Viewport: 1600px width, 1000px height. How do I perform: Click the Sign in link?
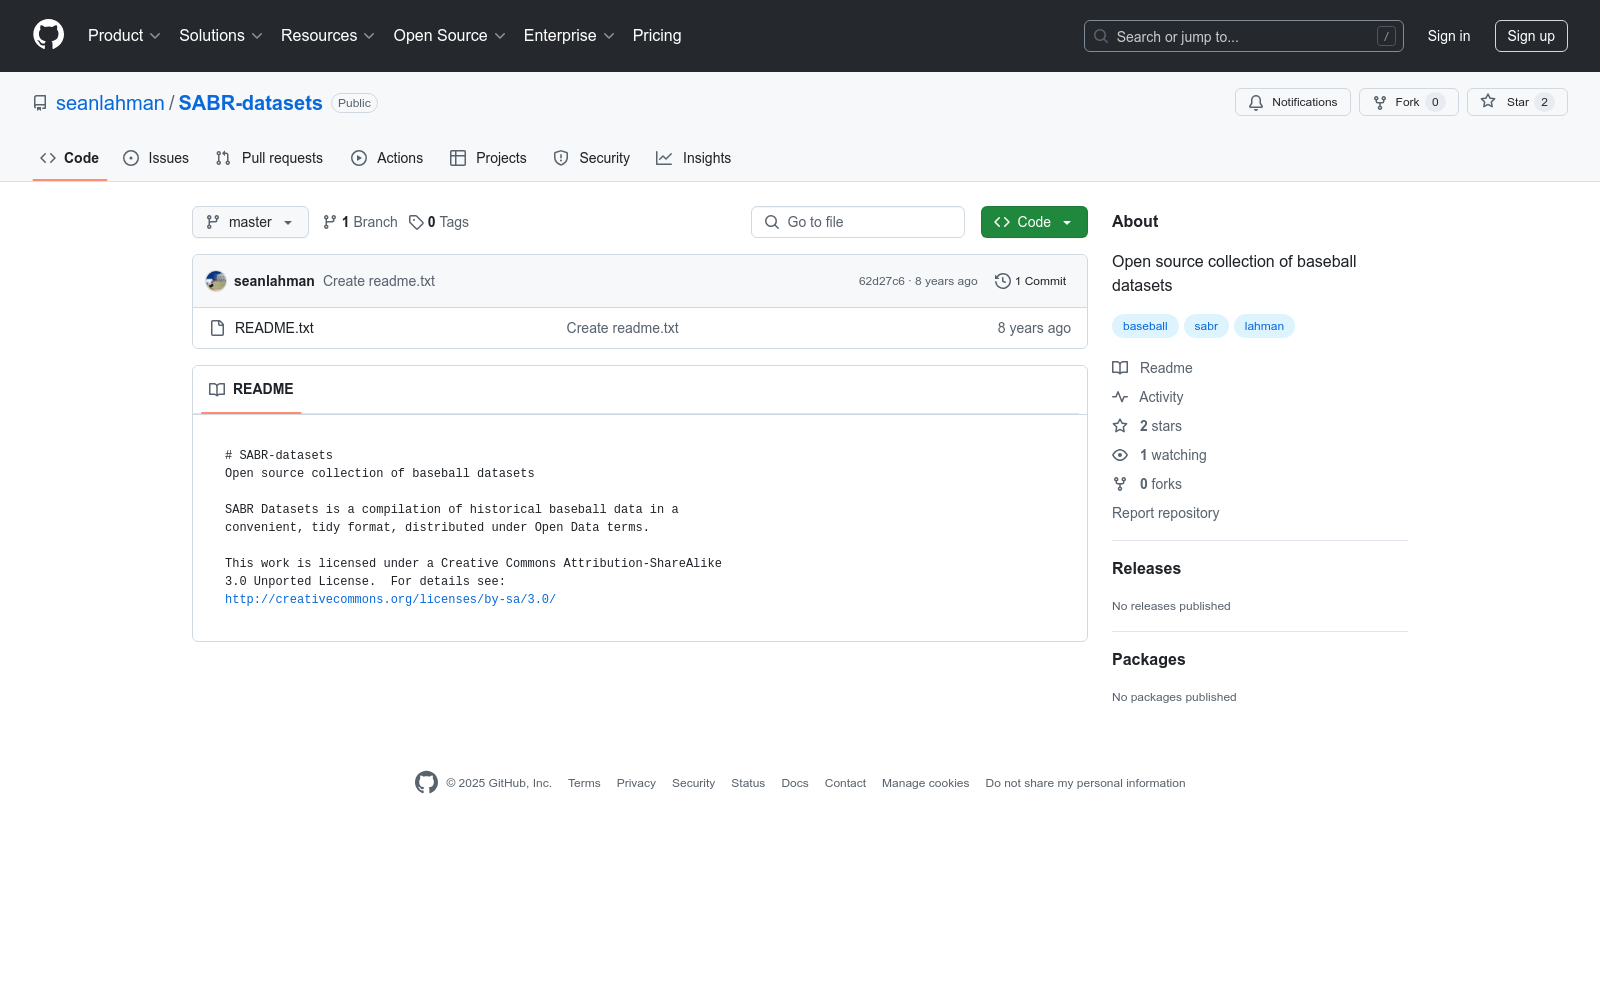(x=1448, y=36)
